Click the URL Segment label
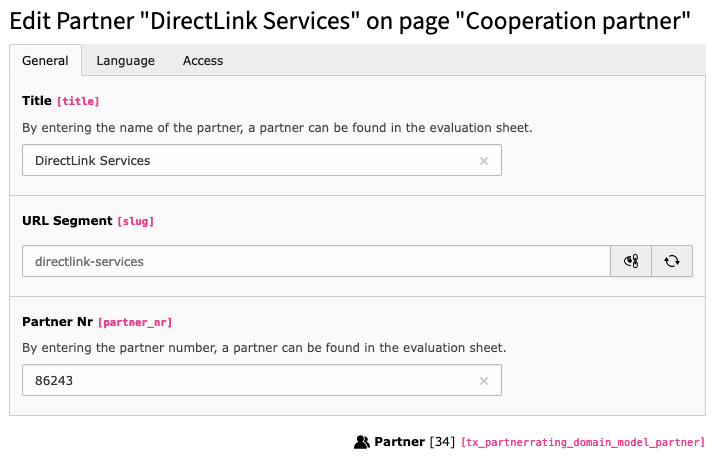 pyautogui.click(x=67, y=221)
